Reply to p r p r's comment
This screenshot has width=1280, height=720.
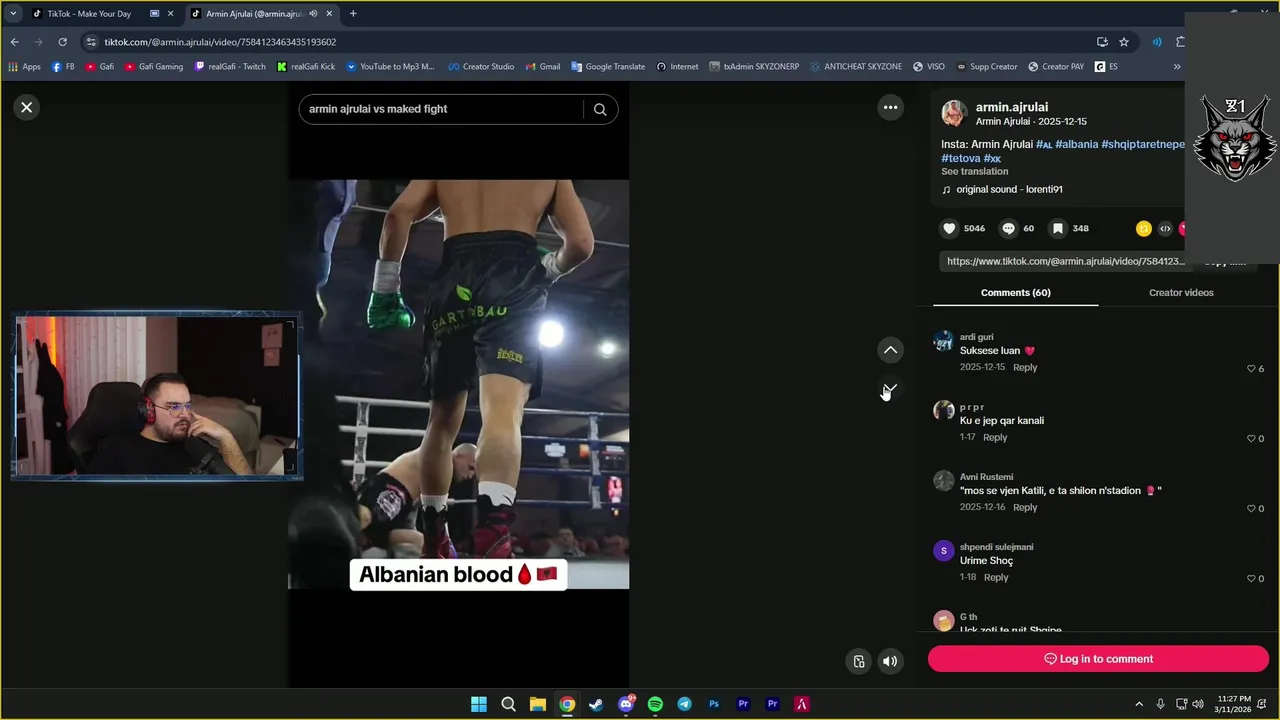(995, 437)
